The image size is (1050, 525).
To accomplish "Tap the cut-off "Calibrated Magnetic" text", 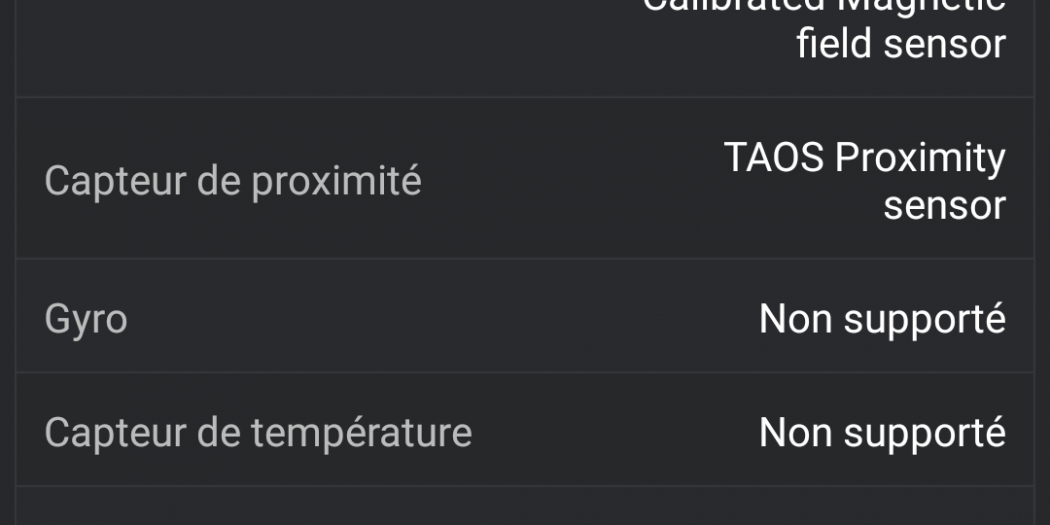I will tap(823, 6).
